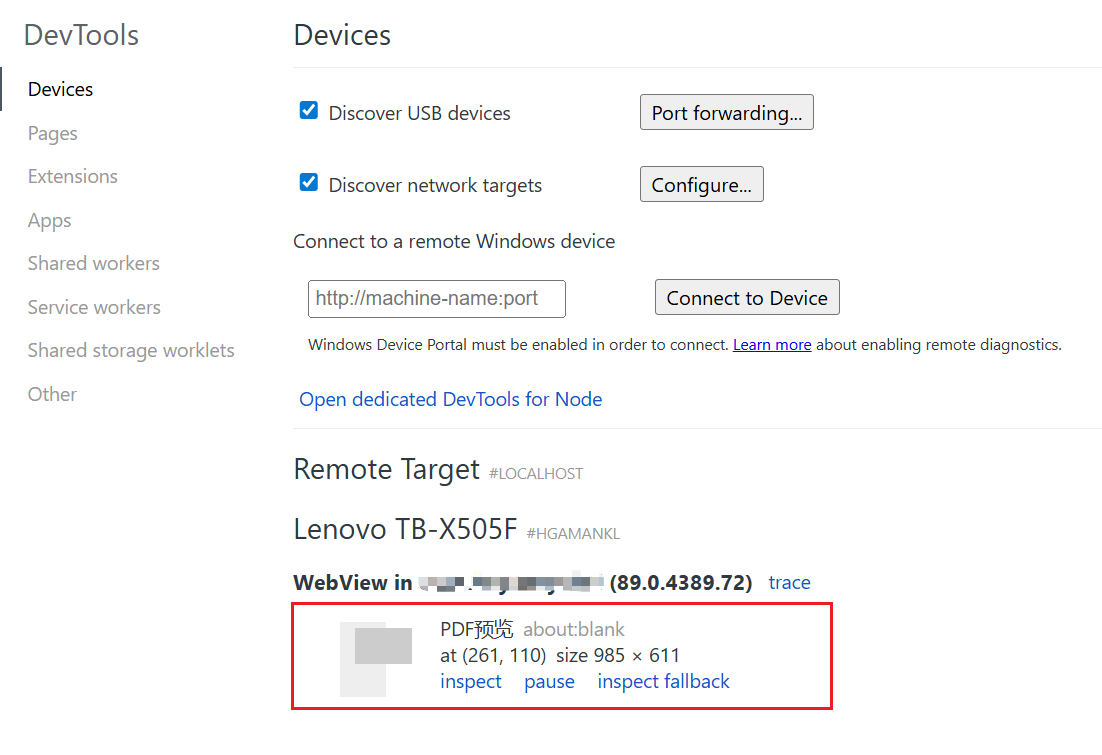Viewport: 1102px width, 755px height.
Task: Uncheck Discover network targets checkbox
Action: [x=309, y=183]
